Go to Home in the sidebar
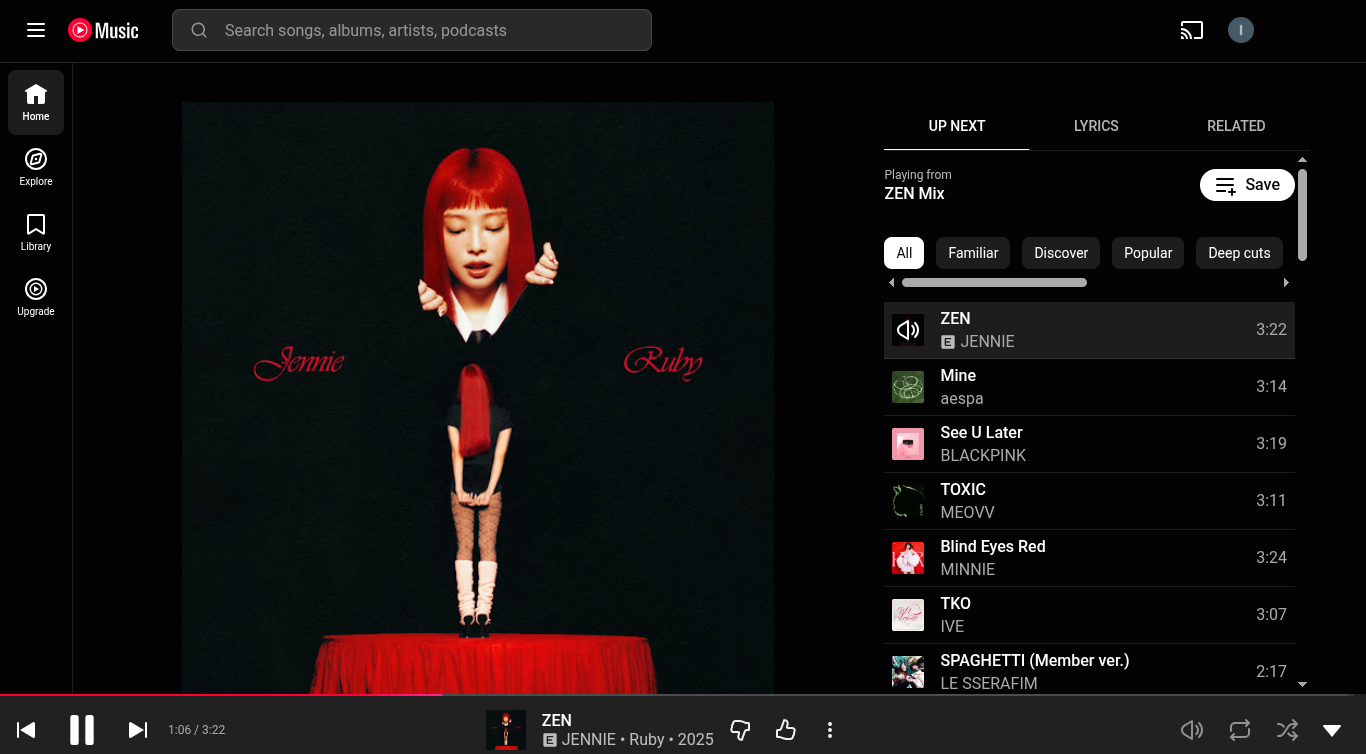 (36, 102)
